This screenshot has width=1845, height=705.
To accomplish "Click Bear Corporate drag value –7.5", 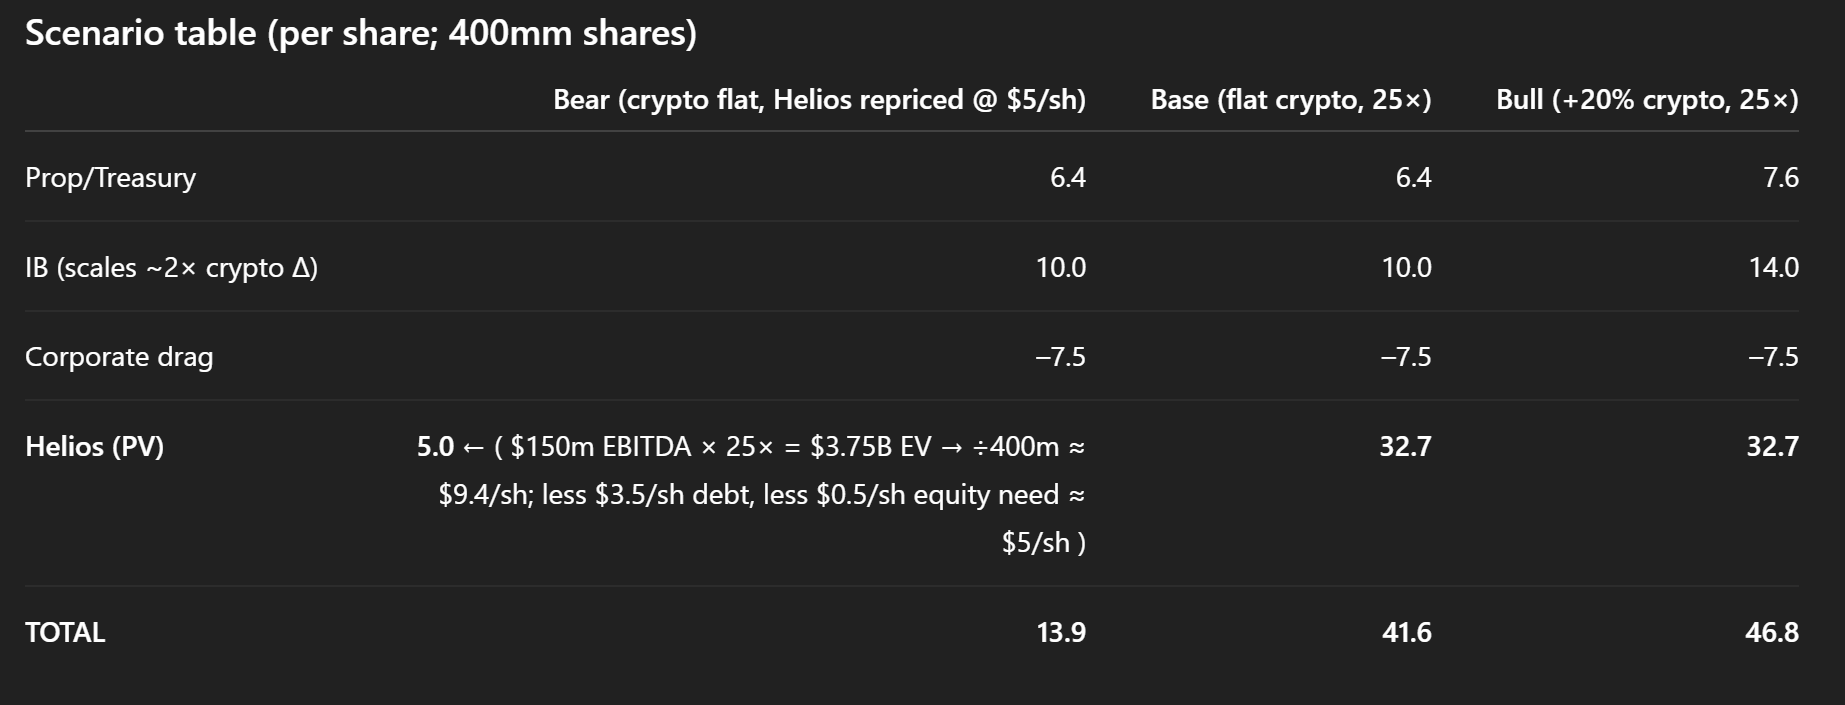I will tap(1061, 357).
